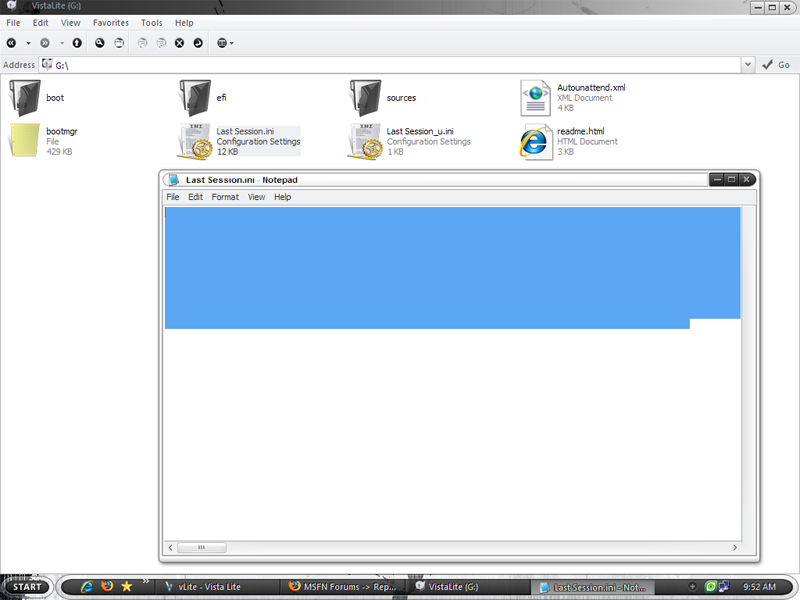Click the Copy To toolbar icon

tap(161, 43)
